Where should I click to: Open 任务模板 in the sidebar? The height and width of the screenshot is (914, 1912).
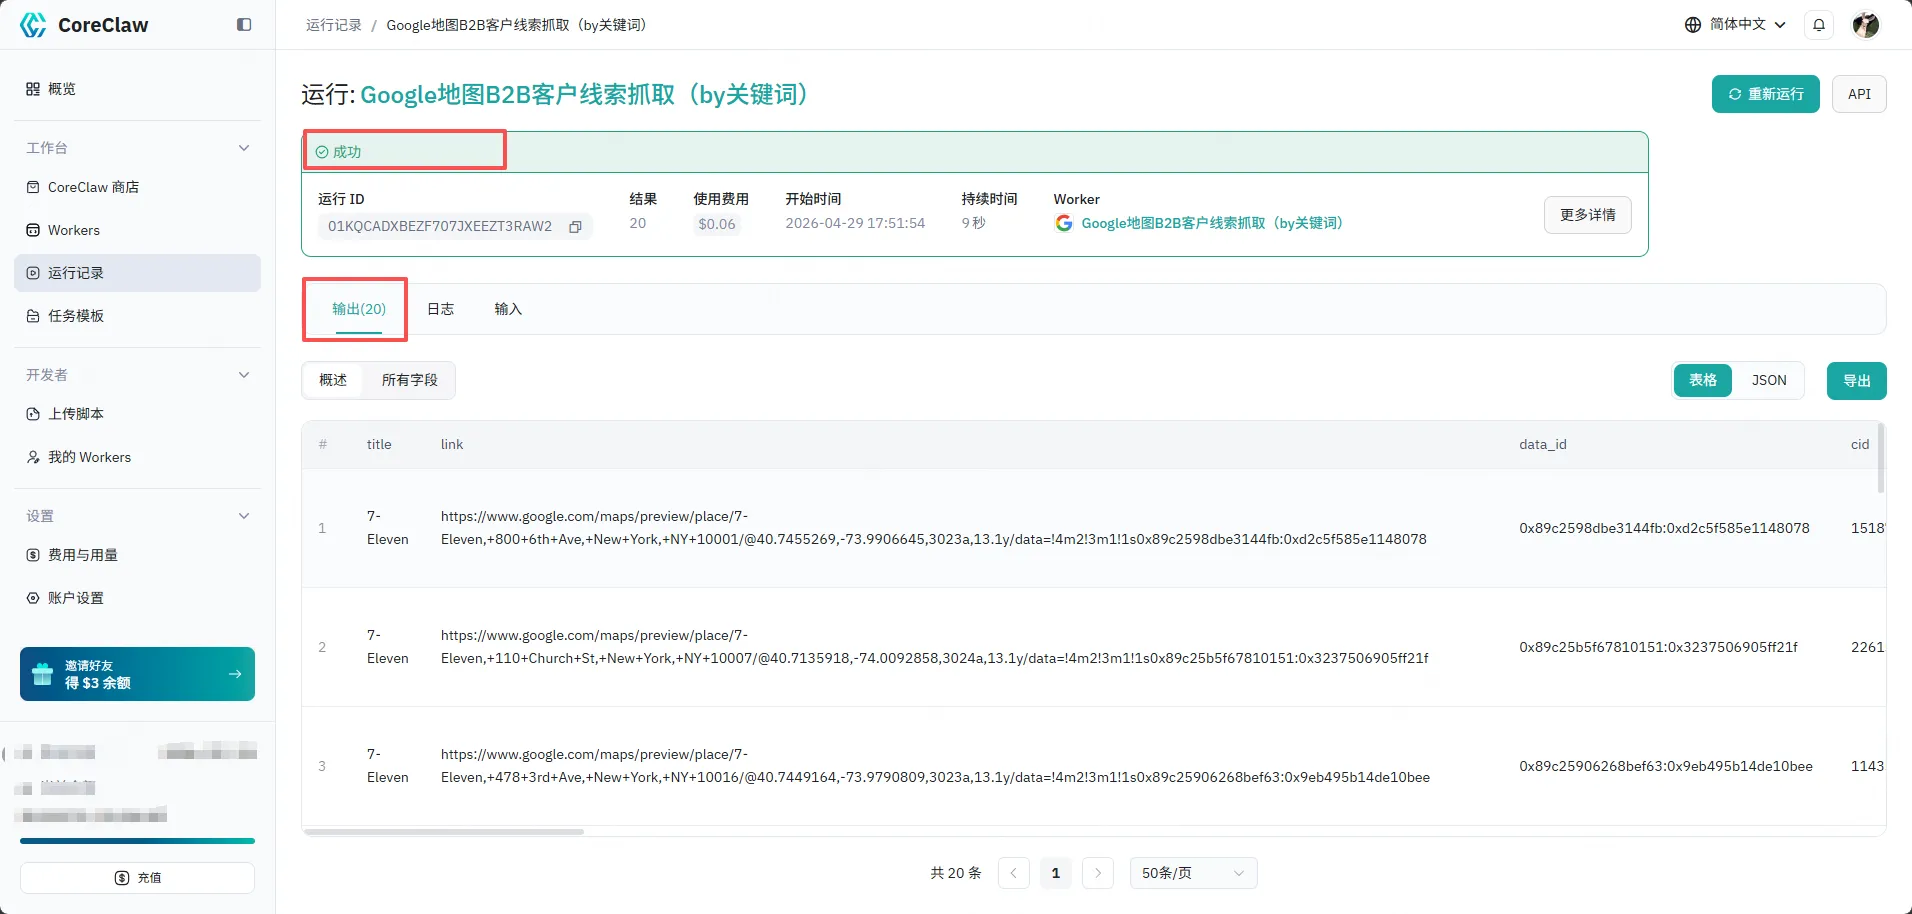[137, 316]
